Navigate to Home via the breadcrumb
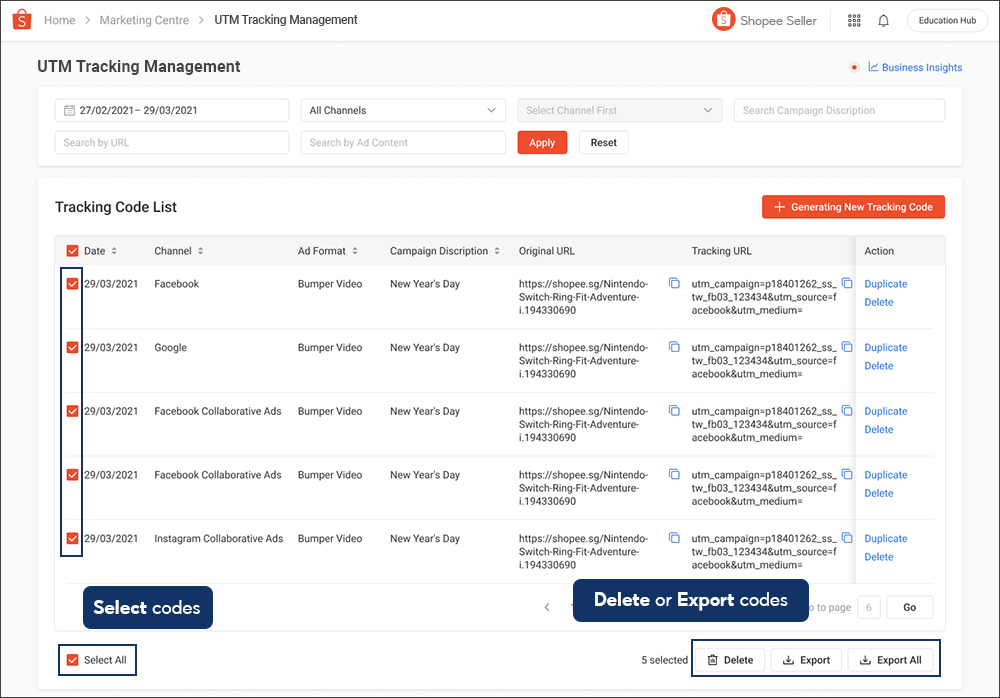The image size is (1000, 698). coord(59,20)
